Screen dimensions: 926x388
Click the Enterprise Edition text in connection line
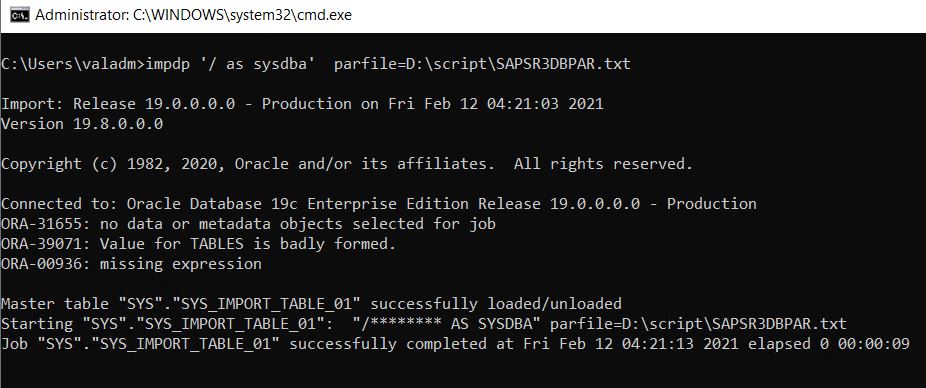click(392, 204)
